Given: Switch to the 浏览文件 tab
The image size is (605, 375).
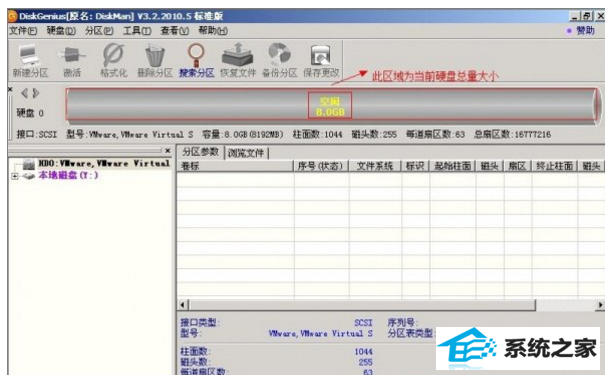Looking at the screenshot, I should [x=246, y=153].
